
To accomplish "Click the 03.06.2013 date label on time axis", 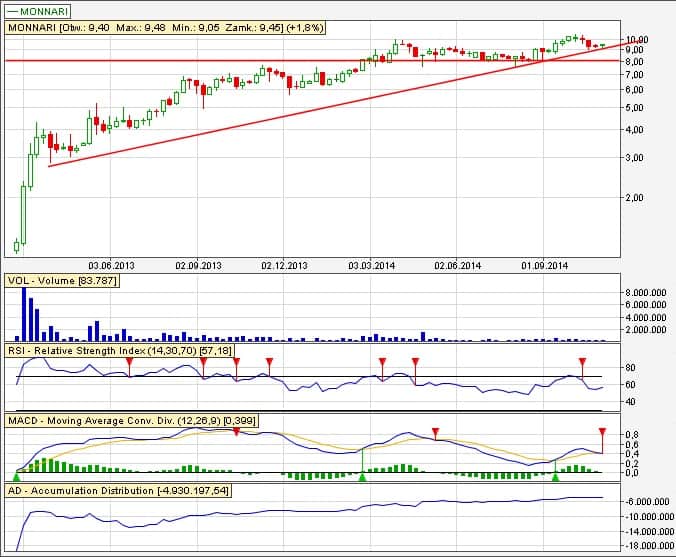I will pyautogui.click(x=113, y=265).
